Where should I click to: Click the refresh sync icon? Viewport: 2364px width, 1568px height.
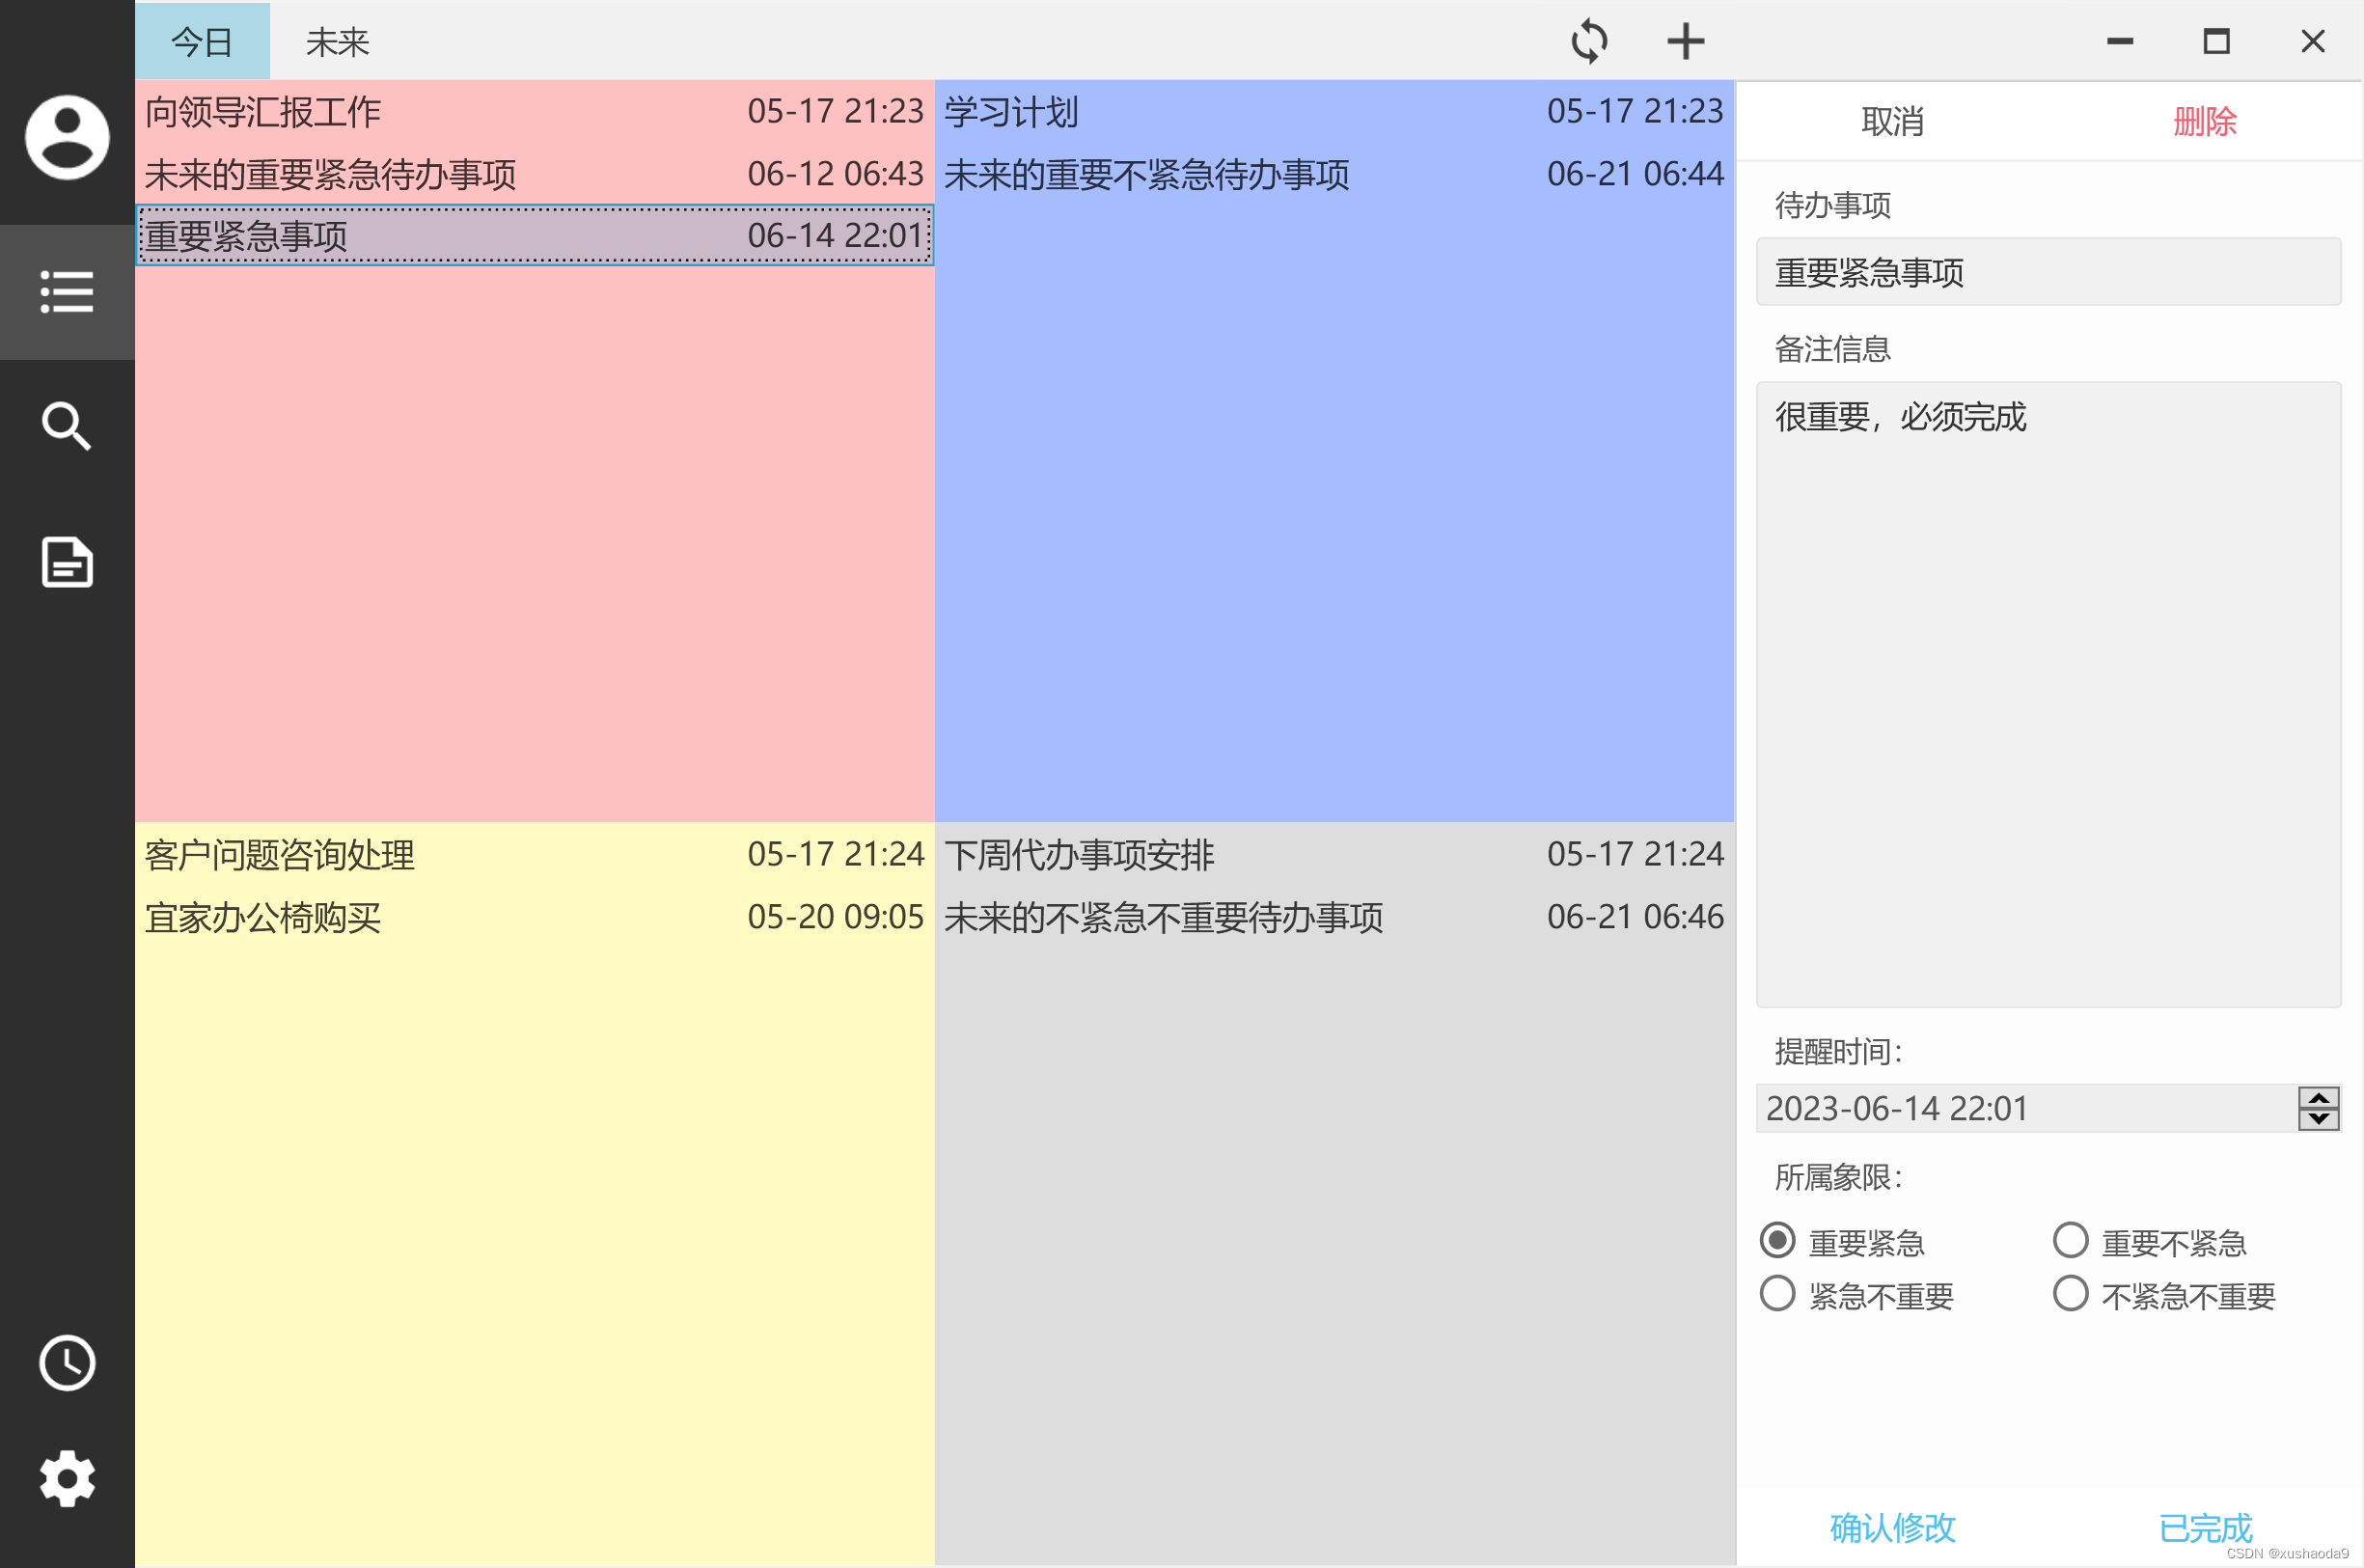[x=1589, y=41]
